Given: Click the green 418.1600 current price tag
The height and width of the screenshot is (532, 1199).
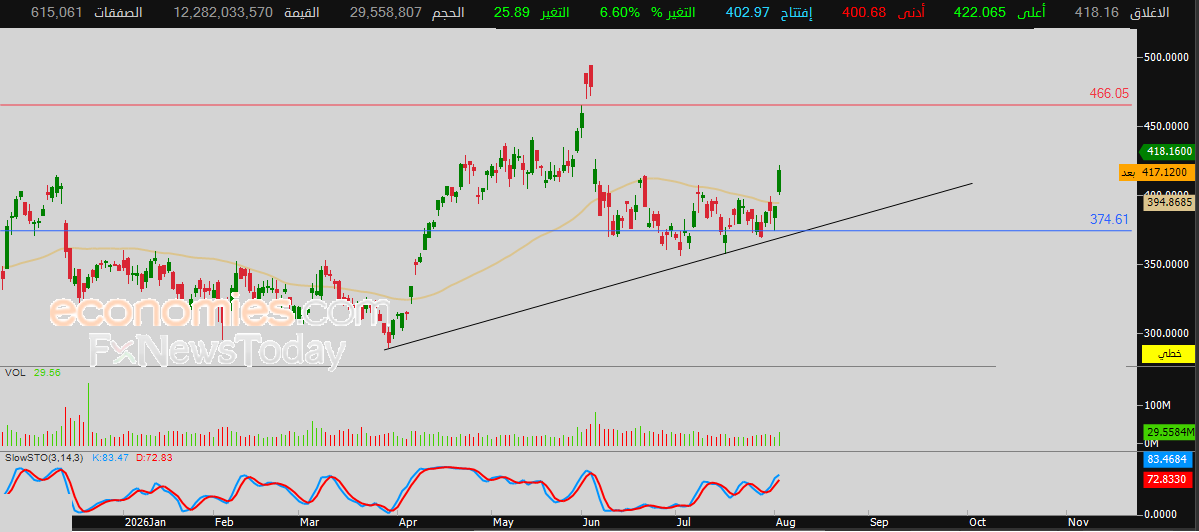Looking at the screenshot, I should 1166,151.
